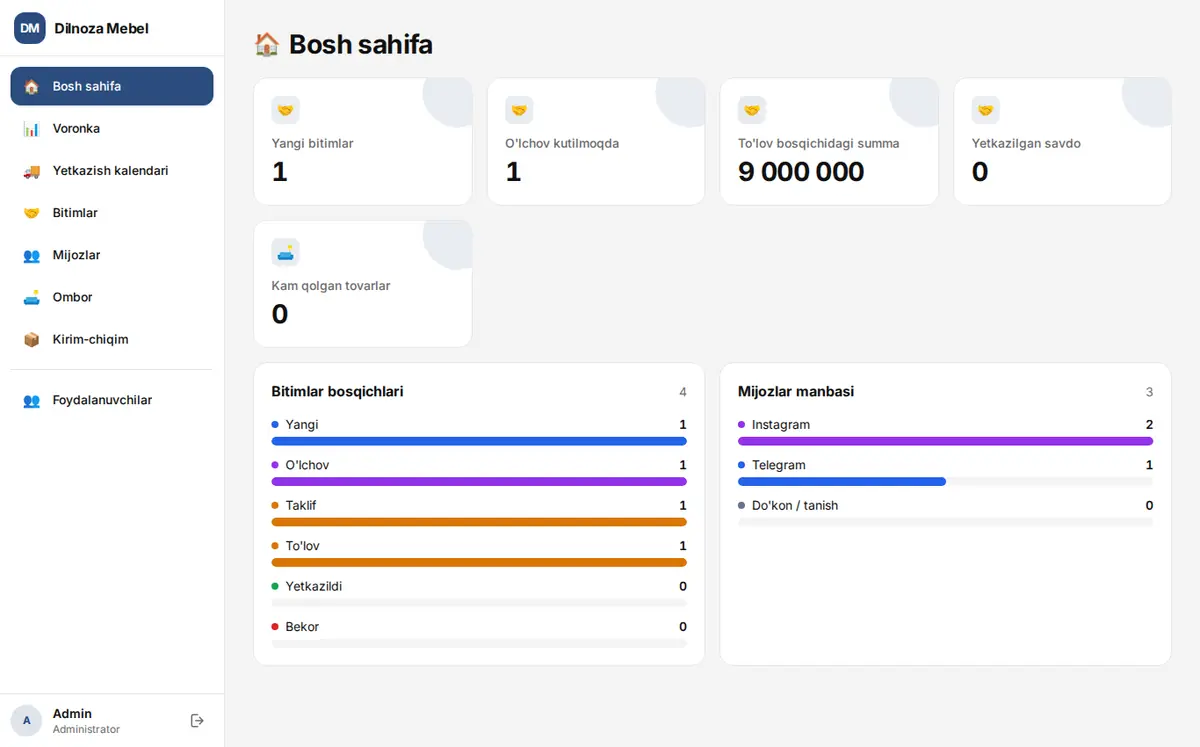
Task: Click the sofa icon on Kam qolgan tovarlar card
Action: 285,252
